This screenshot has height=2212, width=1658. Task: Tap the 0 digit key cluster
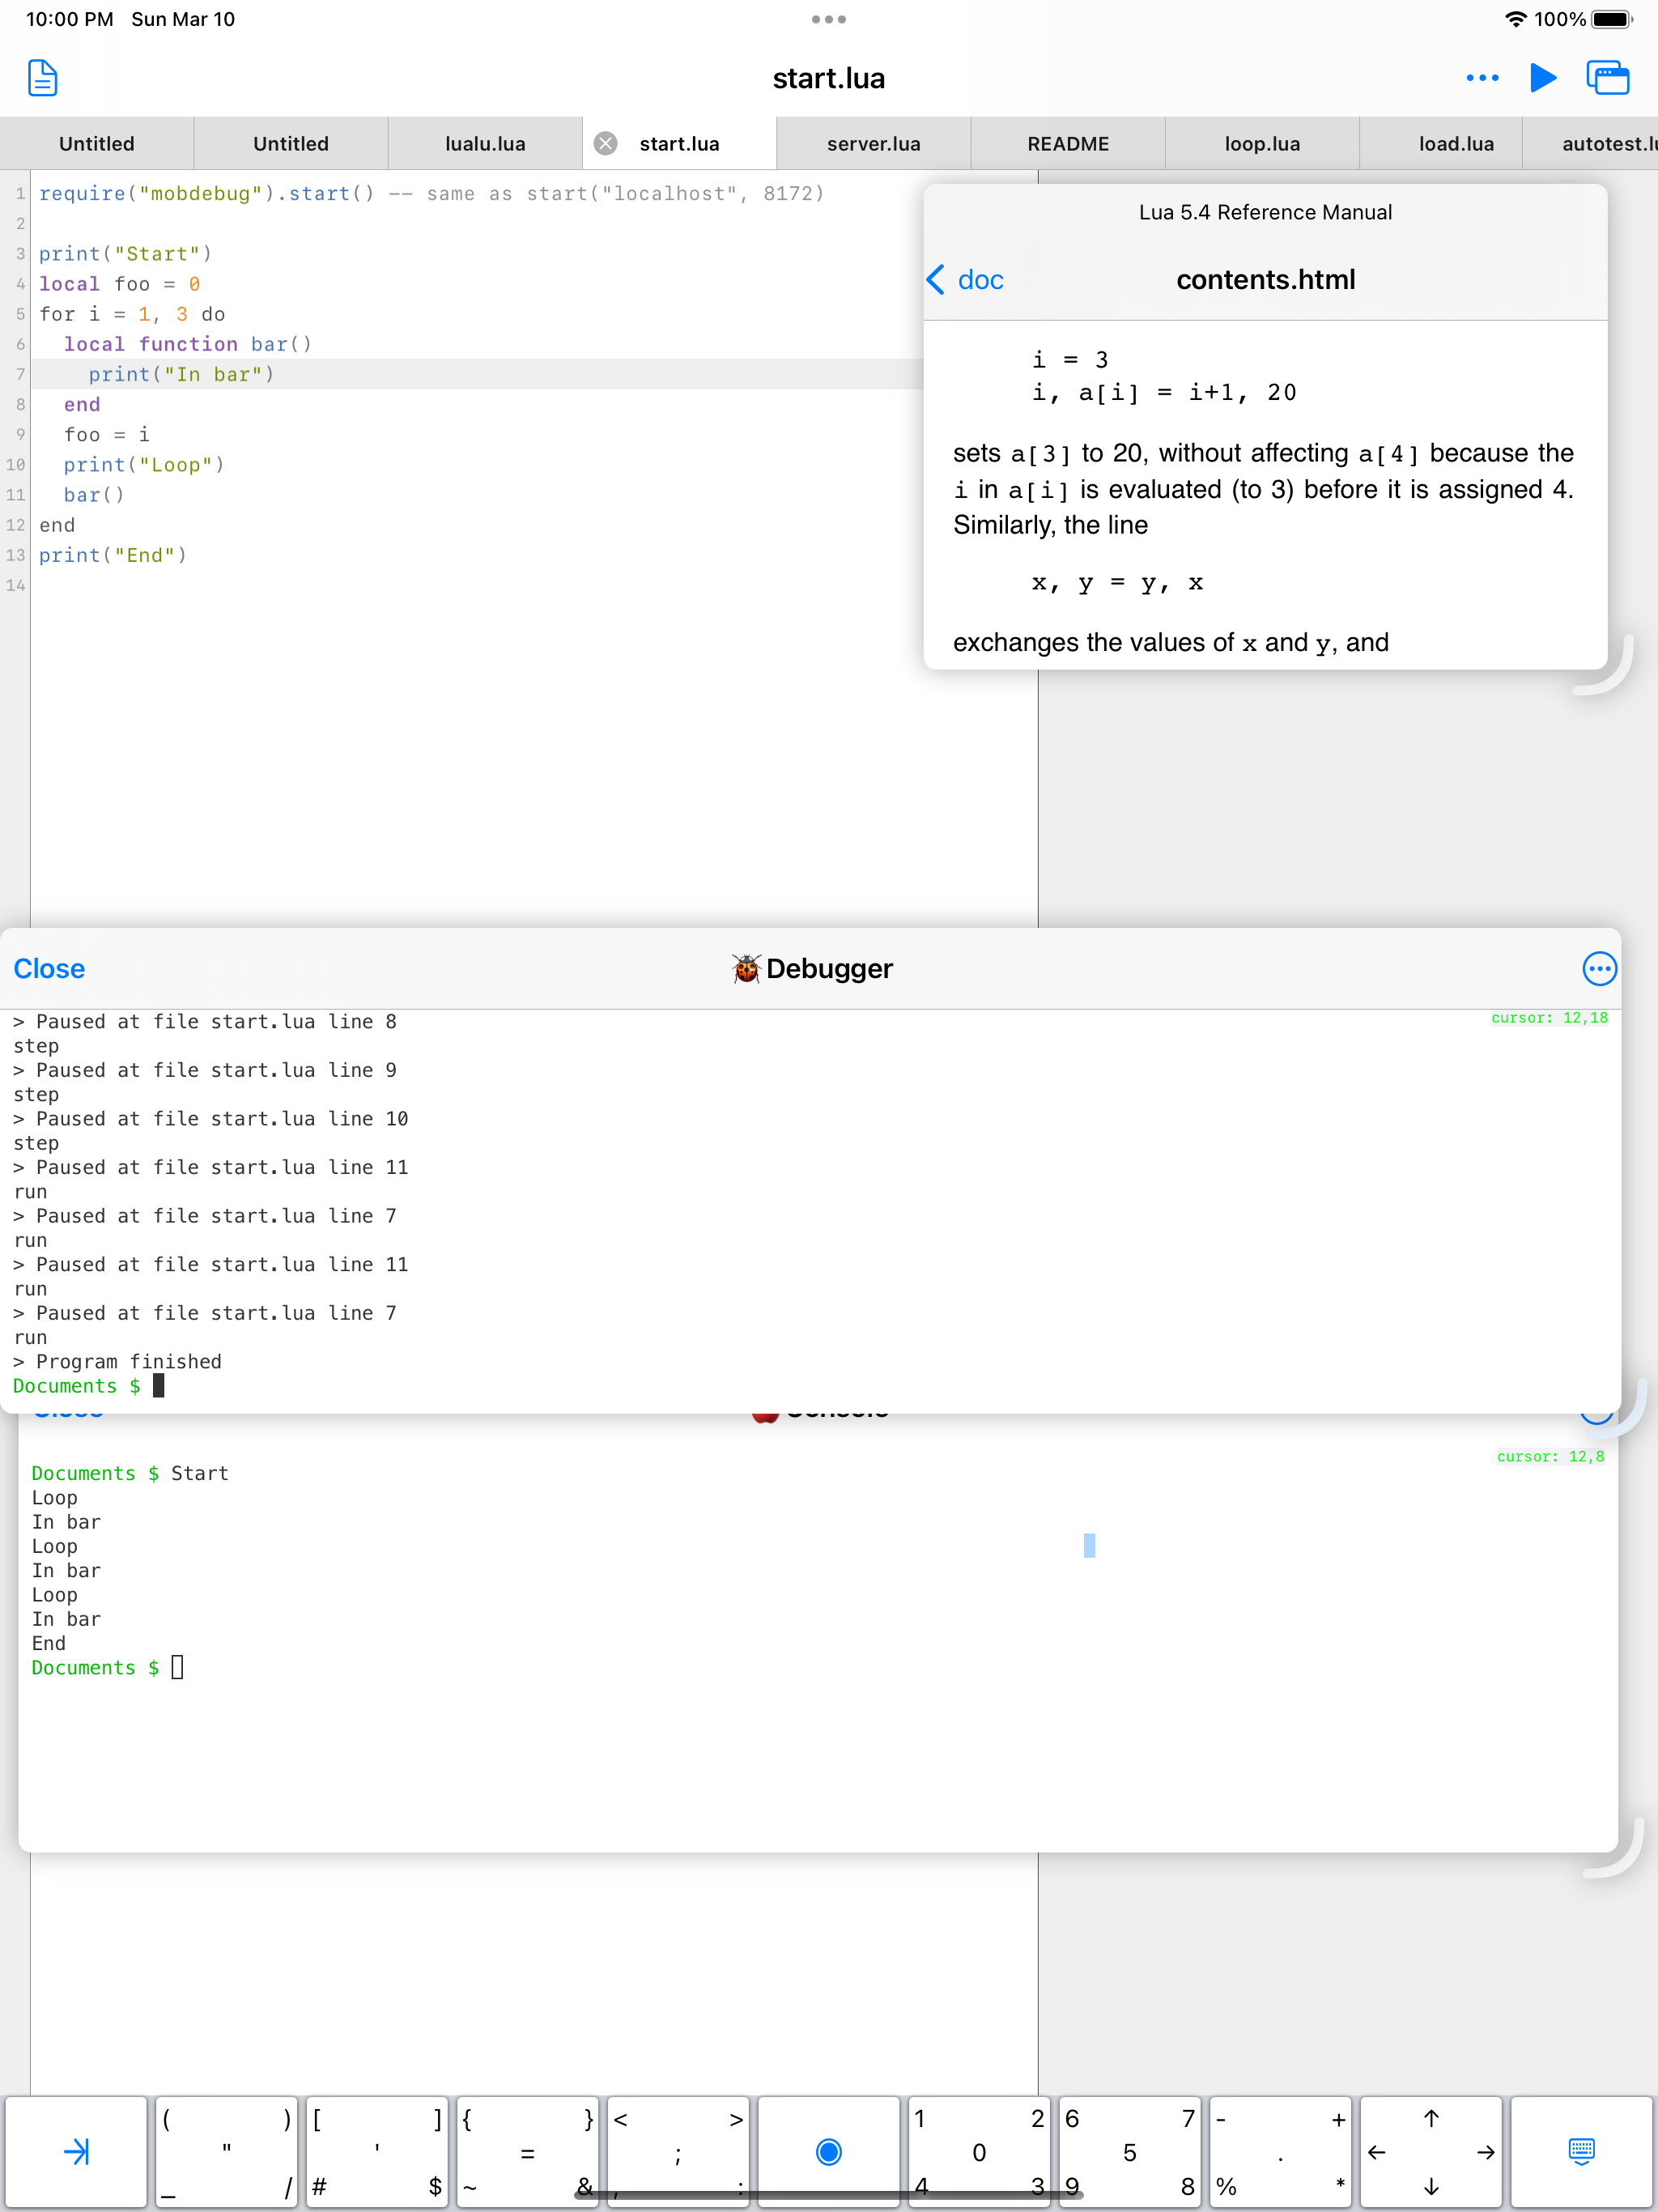click(979, 2151)
